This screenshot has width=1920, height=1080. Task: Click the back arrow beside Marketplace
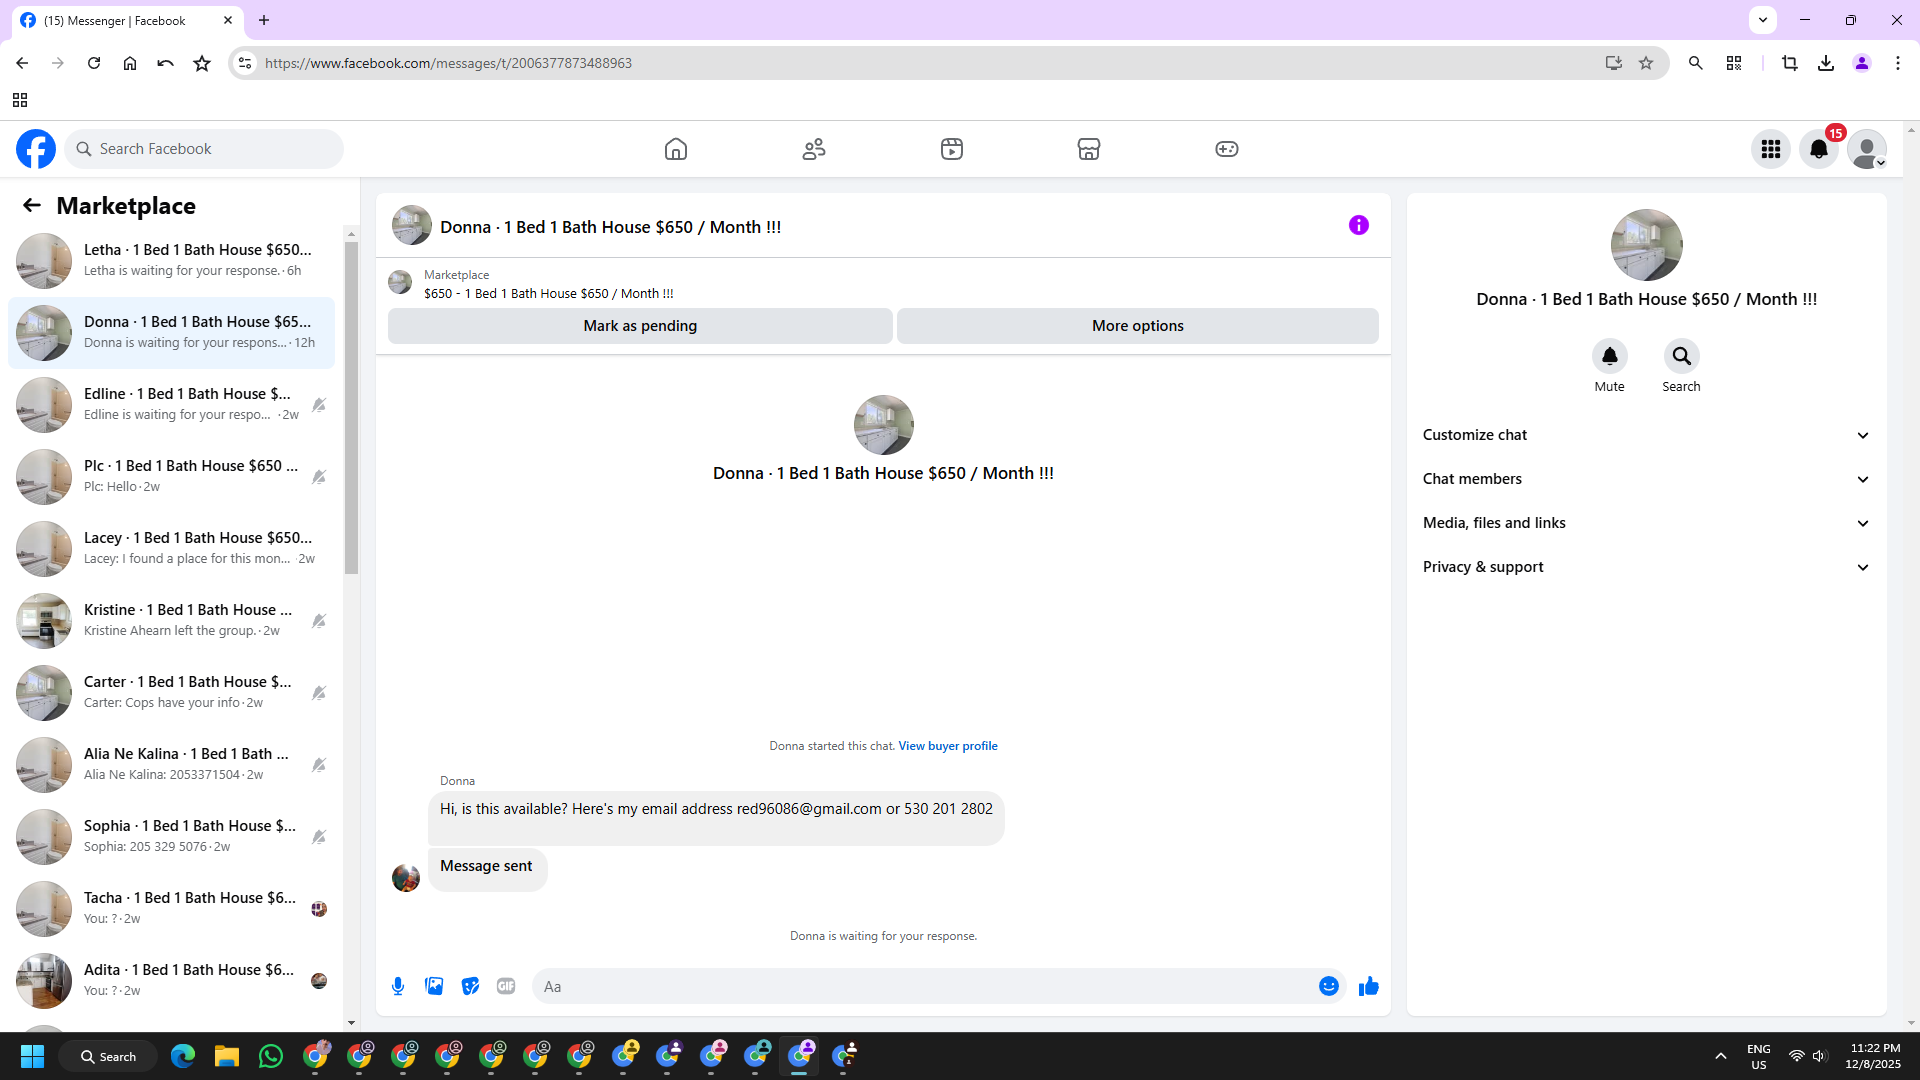[32, 205]
